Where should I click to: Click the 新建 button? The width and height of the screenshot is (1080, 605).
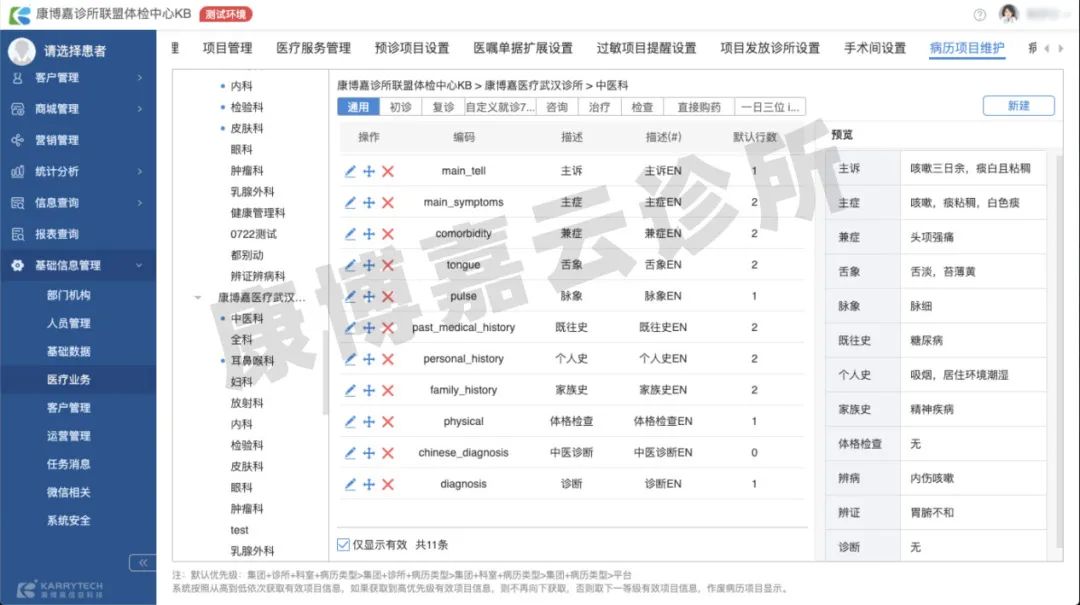click(x=1018, y=106)
